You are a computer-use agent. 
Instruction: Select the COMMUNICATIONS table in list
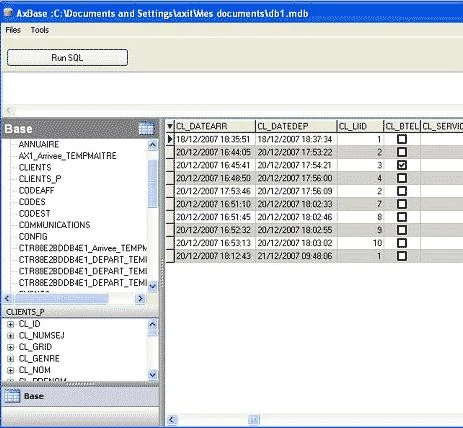point(54,225)
